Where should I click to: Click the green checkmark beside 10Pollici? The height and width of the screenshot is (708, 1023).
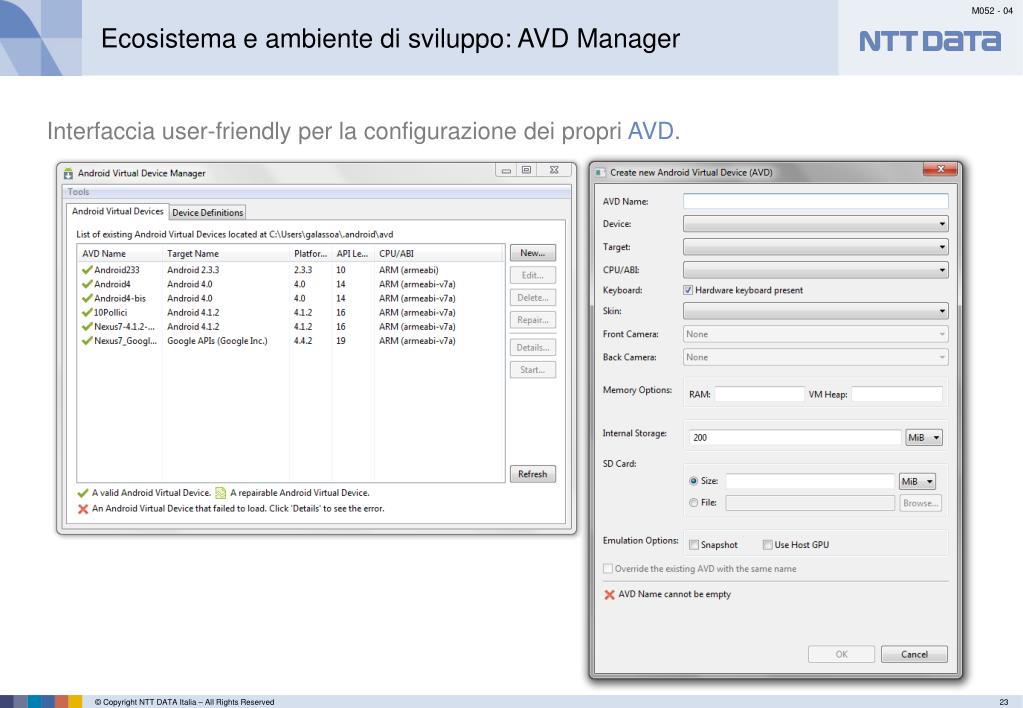click(87, 313)
